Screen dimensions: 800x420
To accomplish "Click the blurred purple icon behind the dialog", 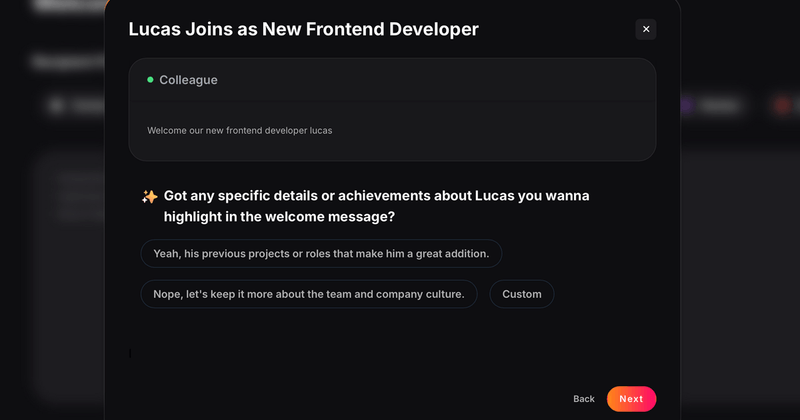I will pos(686,105).
